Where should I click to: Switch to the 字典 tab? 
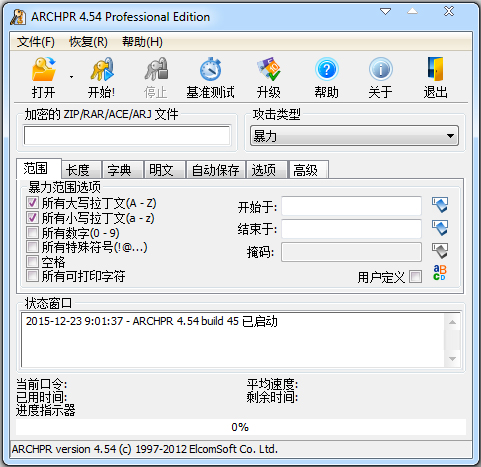pos(123,170)
